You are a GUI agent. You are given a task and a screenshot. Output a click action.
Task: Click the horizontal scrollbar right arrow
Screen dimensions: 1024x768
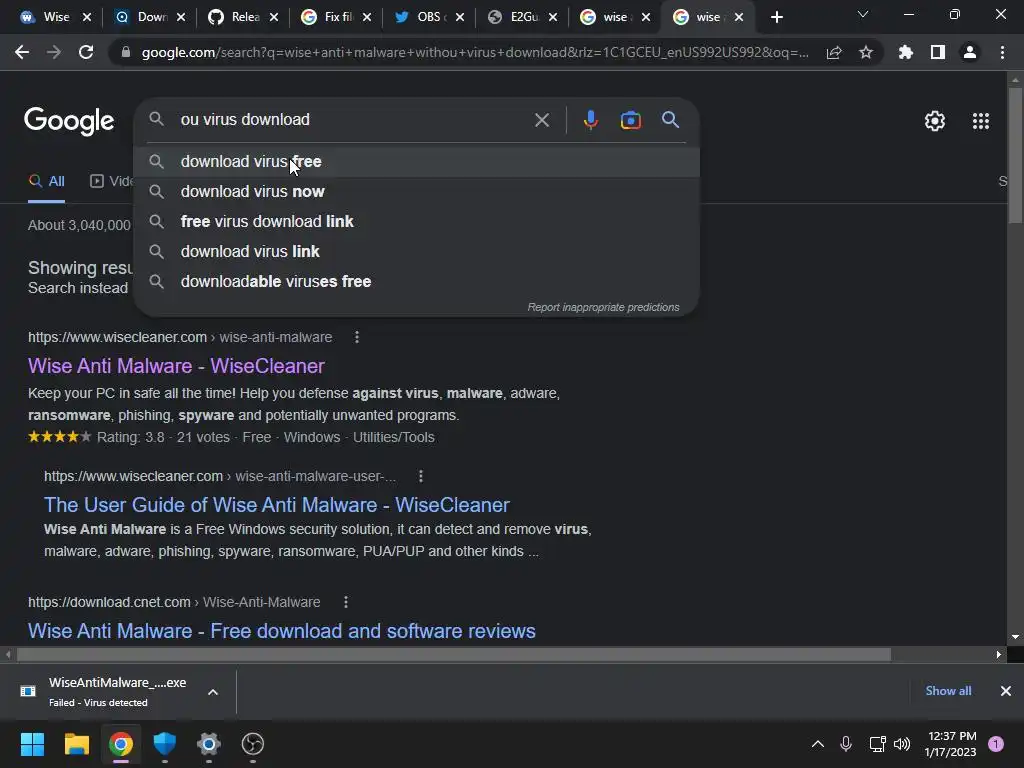[x=999, y=654]
